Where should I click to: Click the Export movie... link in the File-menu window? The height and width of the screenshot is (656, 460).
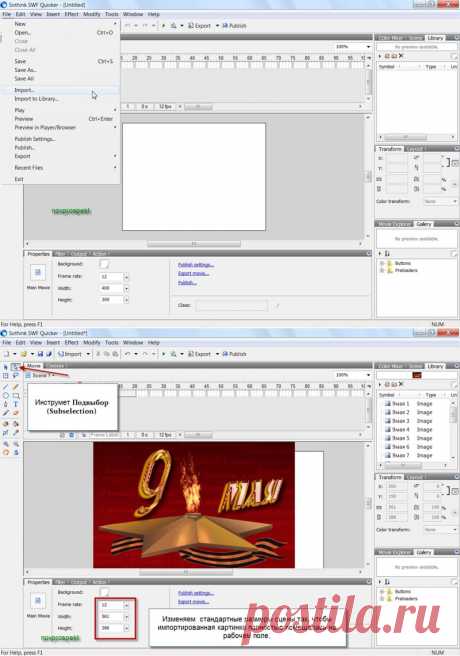[x=193, y=274]
